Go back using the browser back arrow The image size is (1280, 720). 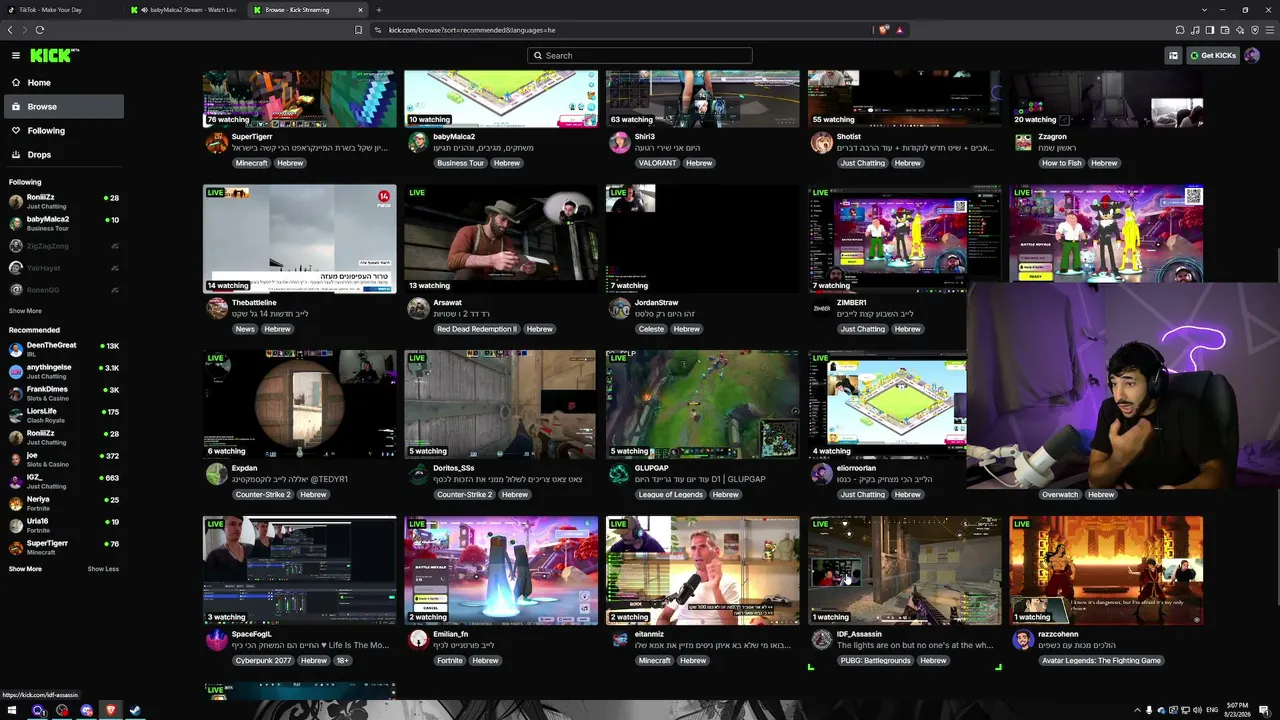point(11,30)
